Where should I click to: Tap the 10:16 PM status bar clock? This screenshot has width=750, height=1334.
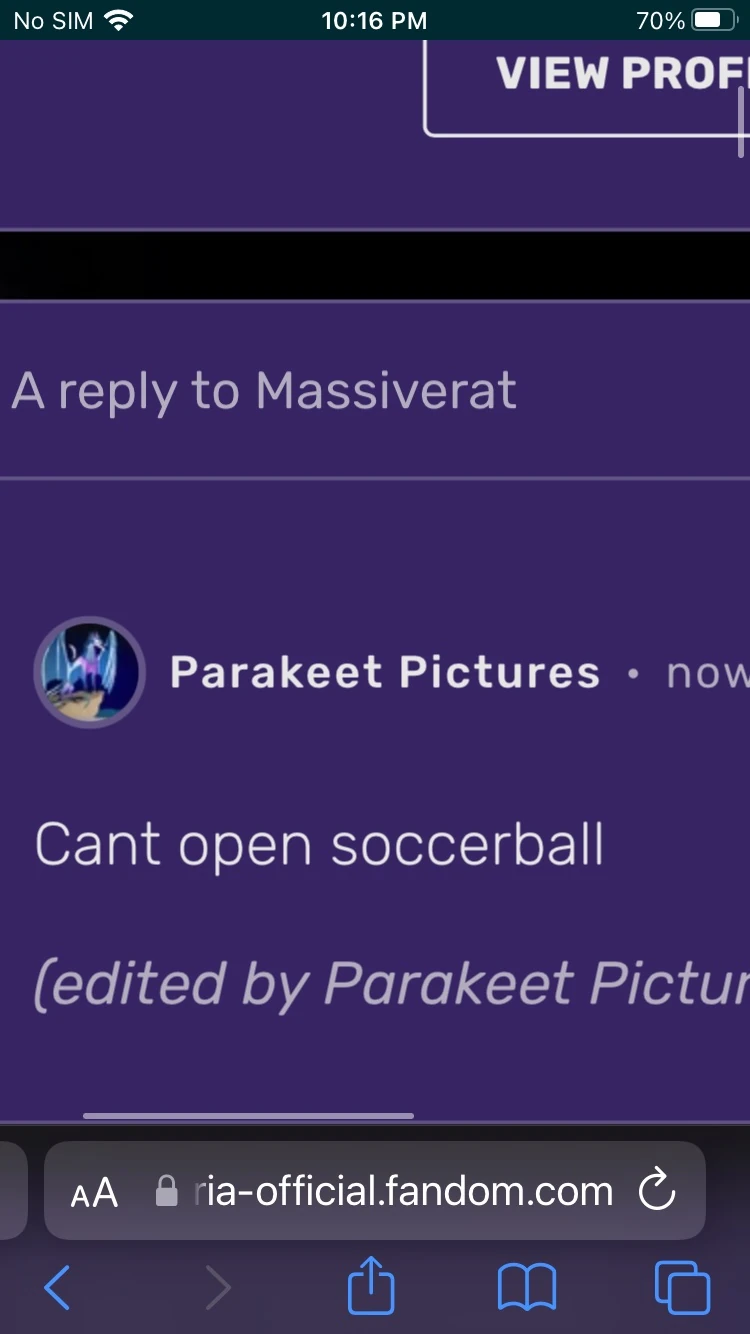pos(374,20)
